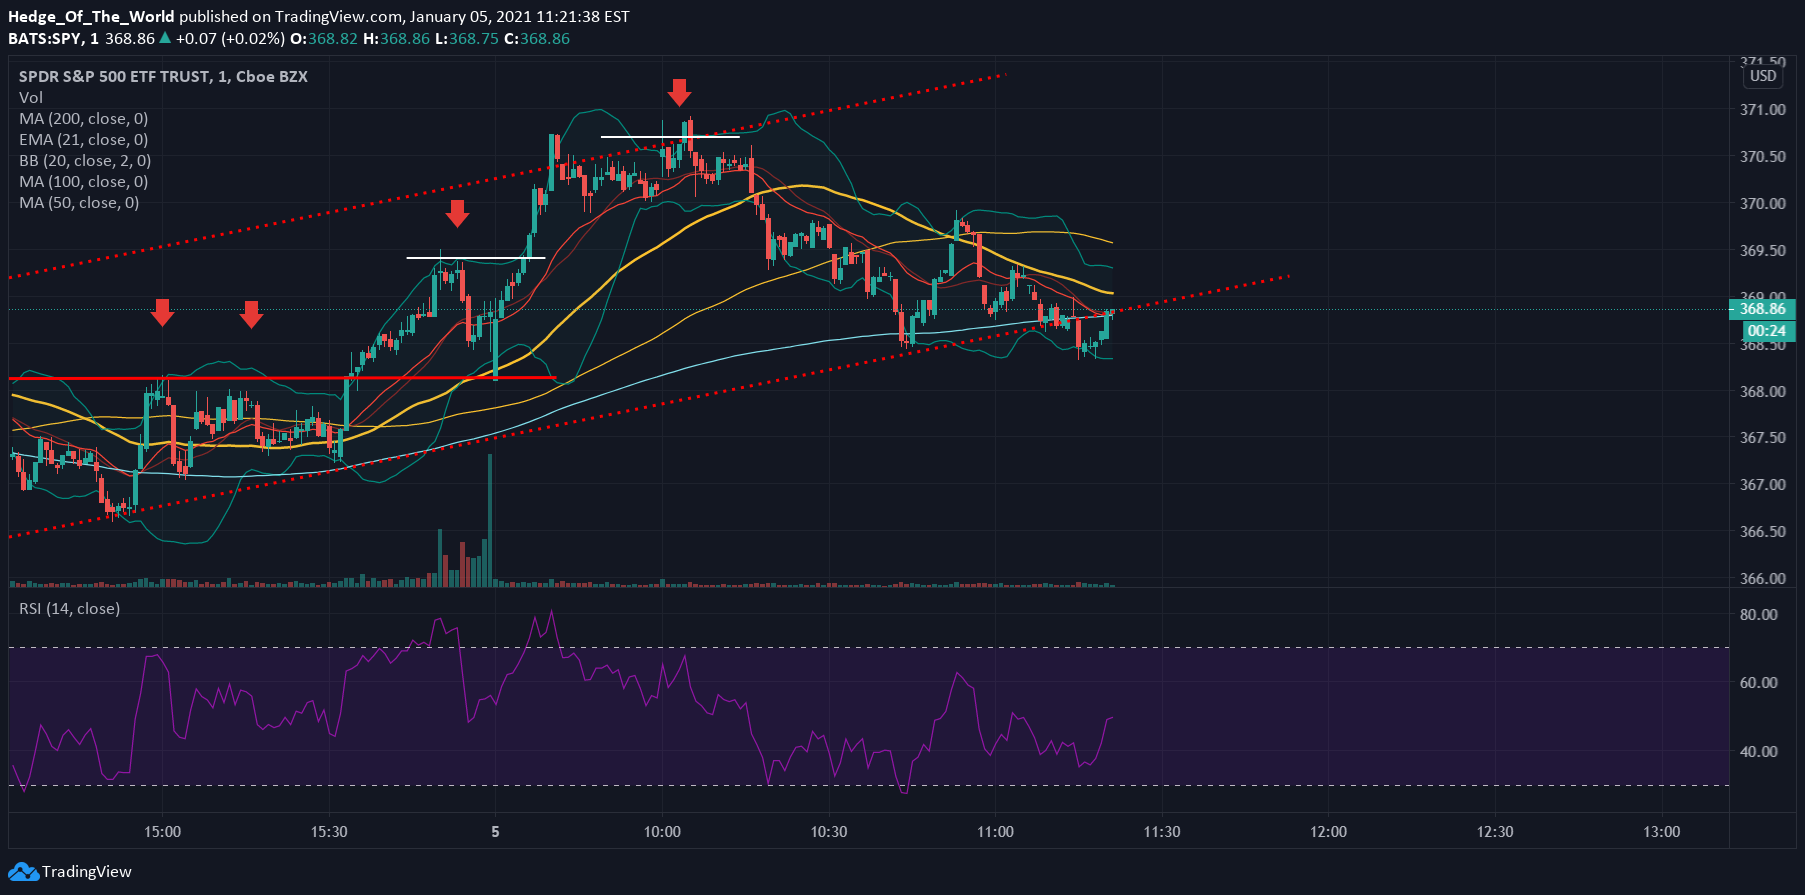1805x895 pixels.
Task: Click the 12:30 time axis label
Action: (1495, 832)
